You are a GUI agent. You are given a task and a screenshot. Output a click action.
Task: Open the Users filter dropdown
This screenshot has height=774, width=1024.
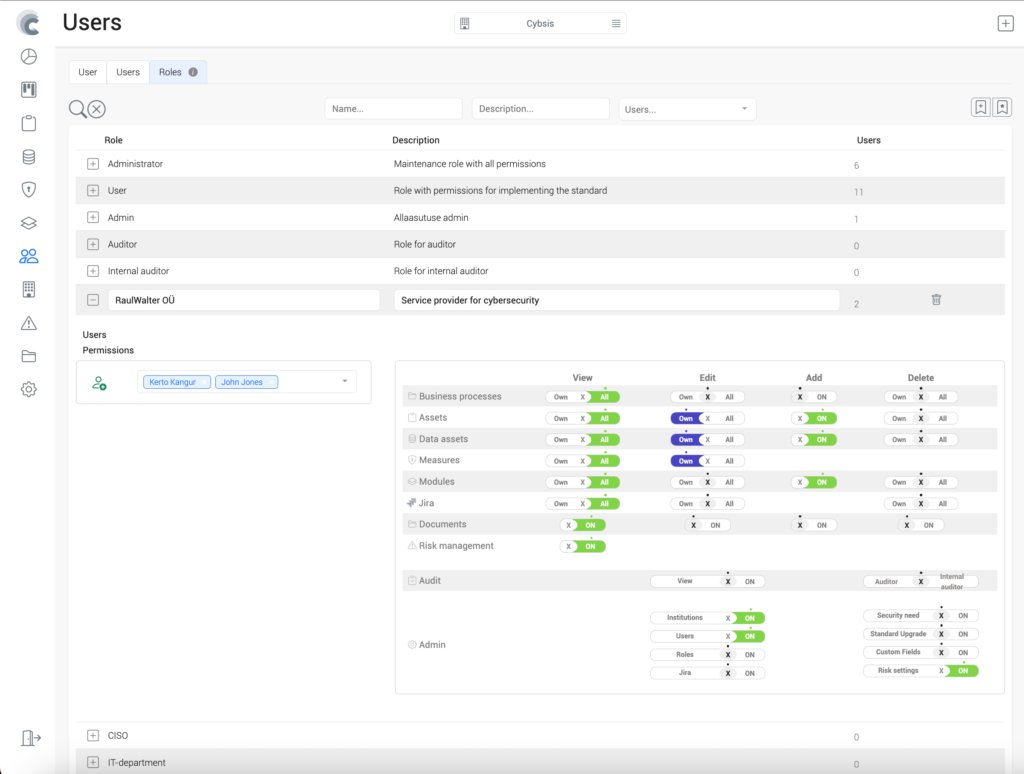coord(687,109)
